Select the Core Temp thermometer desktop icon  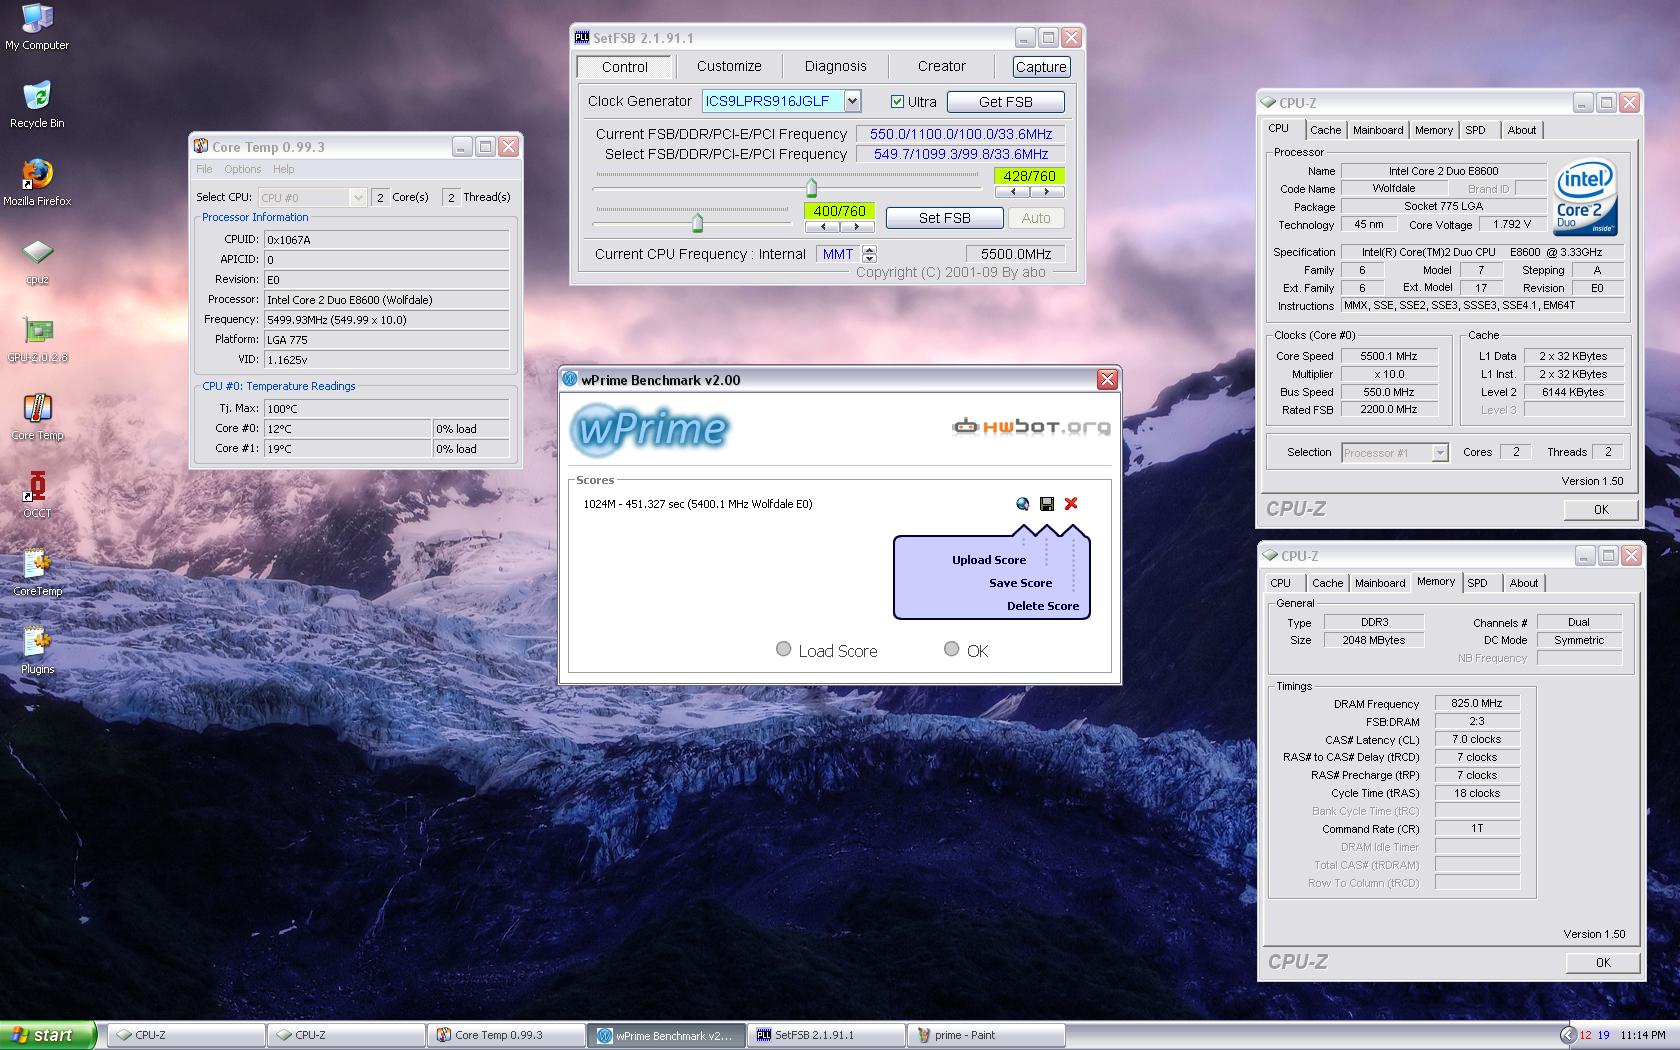37,416
